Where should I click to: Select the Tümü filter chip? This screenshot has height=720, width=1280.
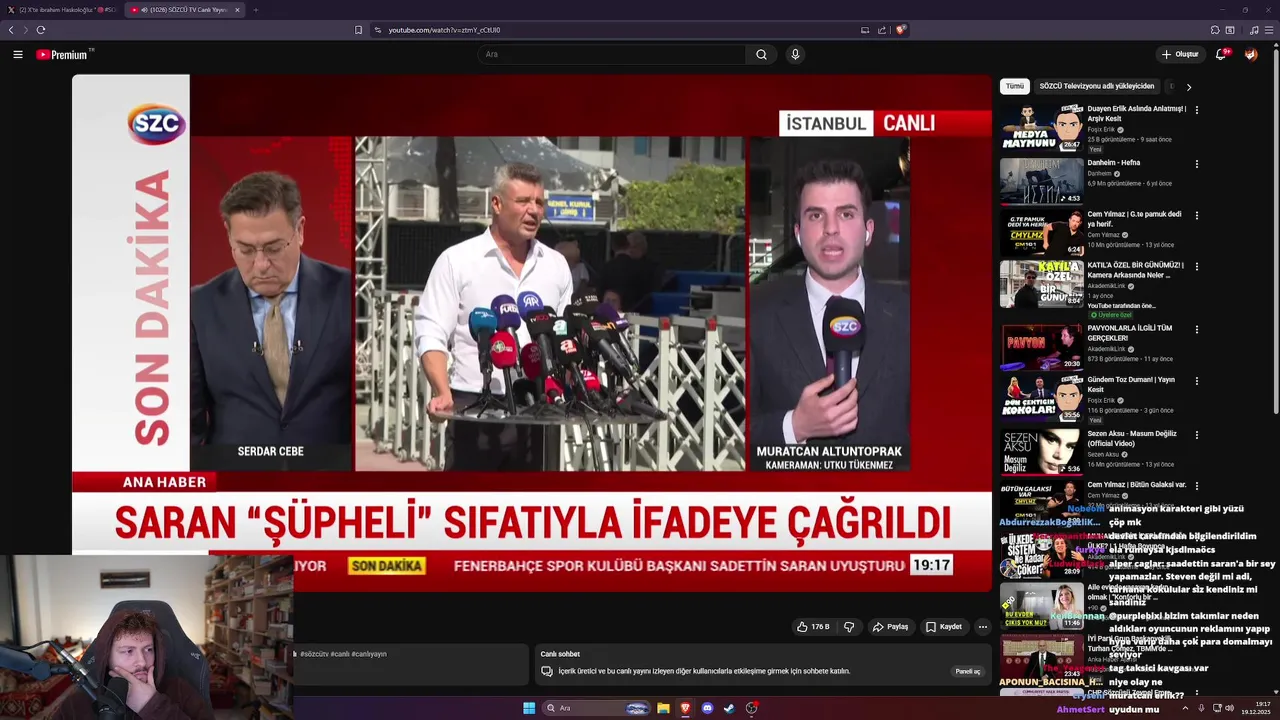pyautogui.click(x=1015, y=86)
